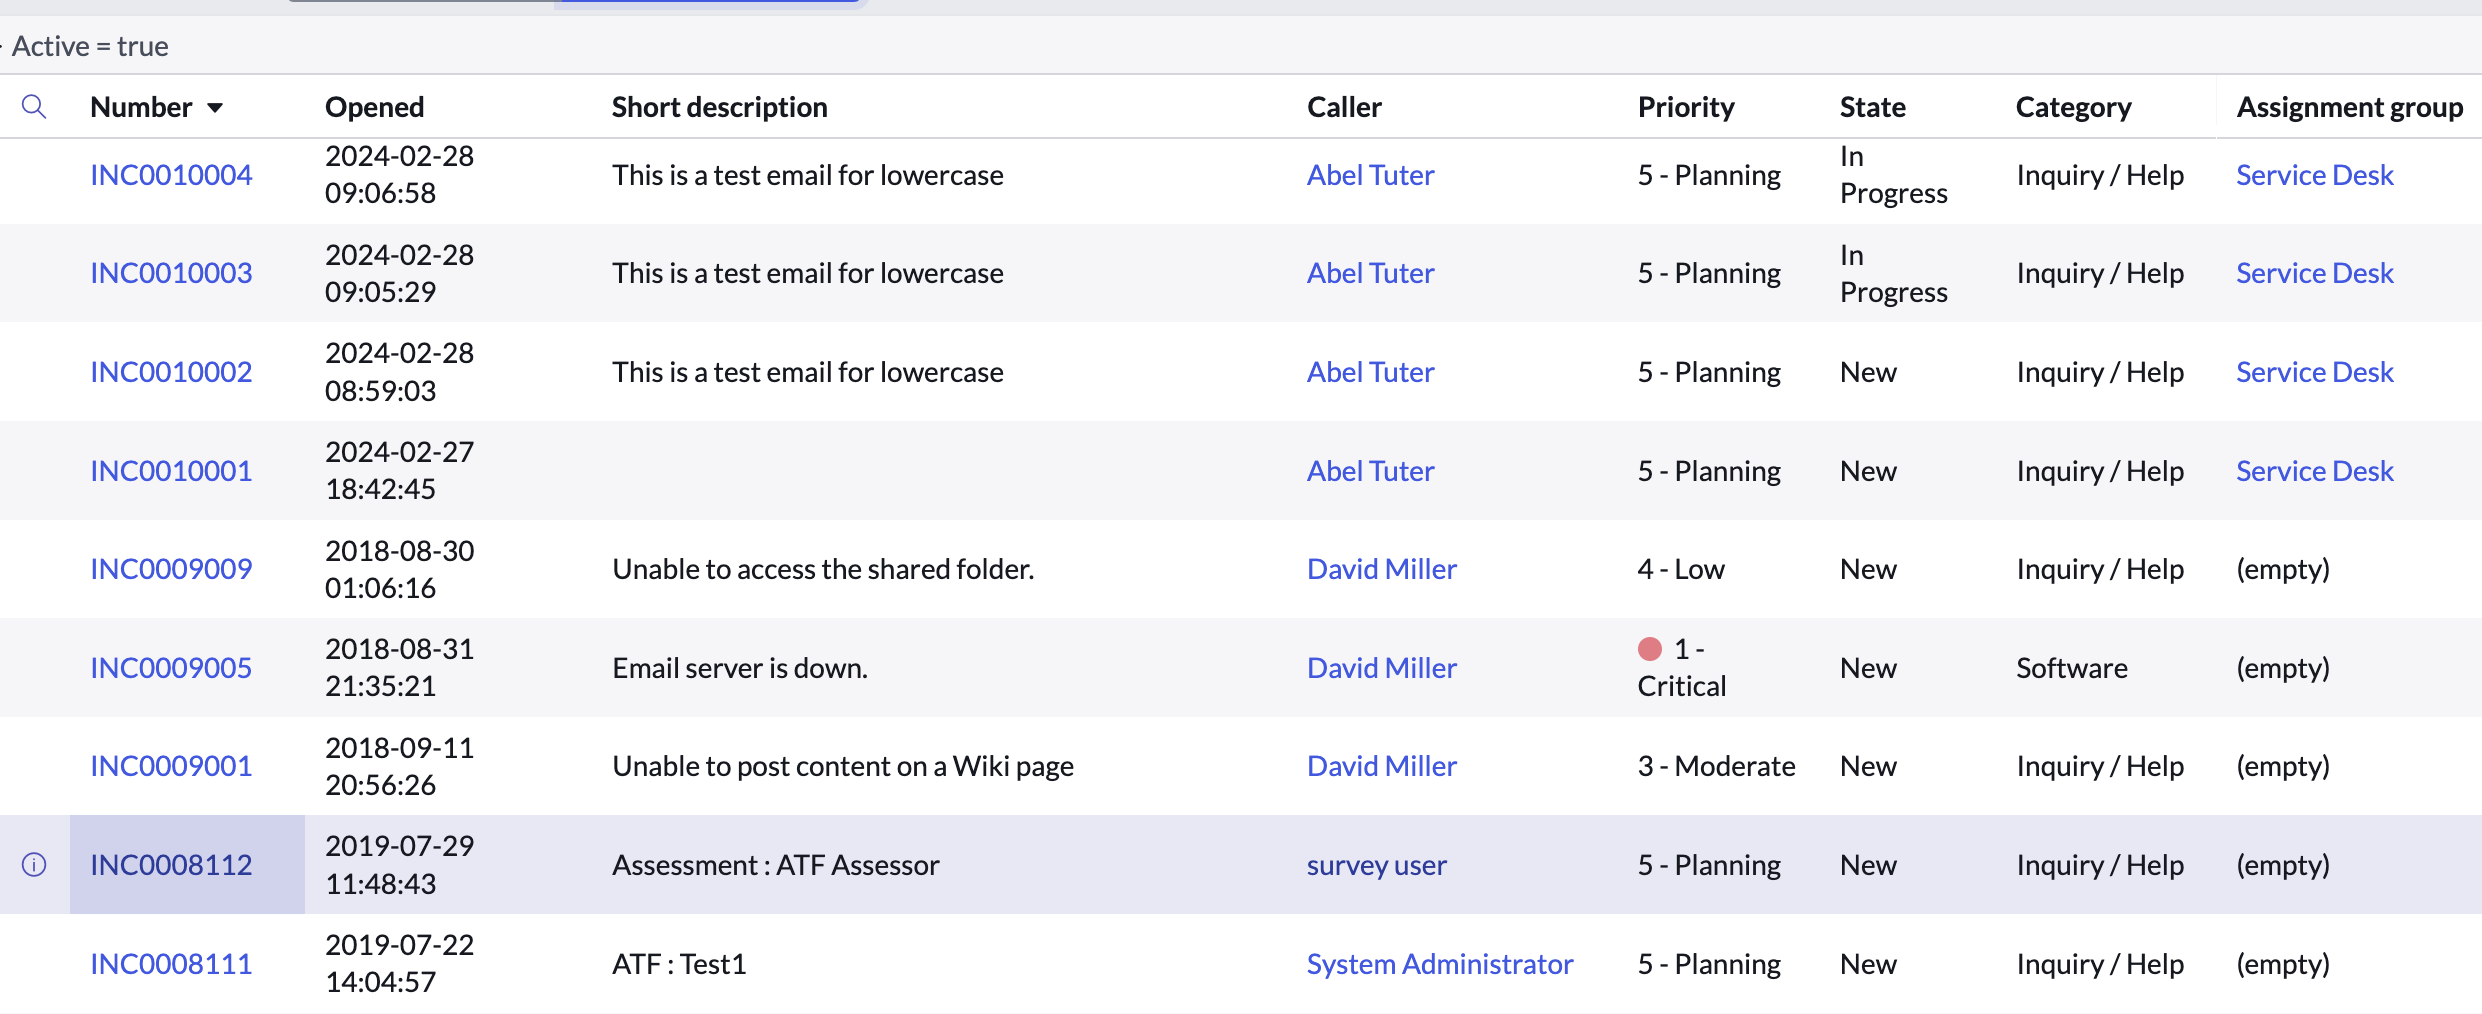2482x1014 pixels.
Task: Open the info preview icon for INC0008112
Action: click(x=34, y=865)
